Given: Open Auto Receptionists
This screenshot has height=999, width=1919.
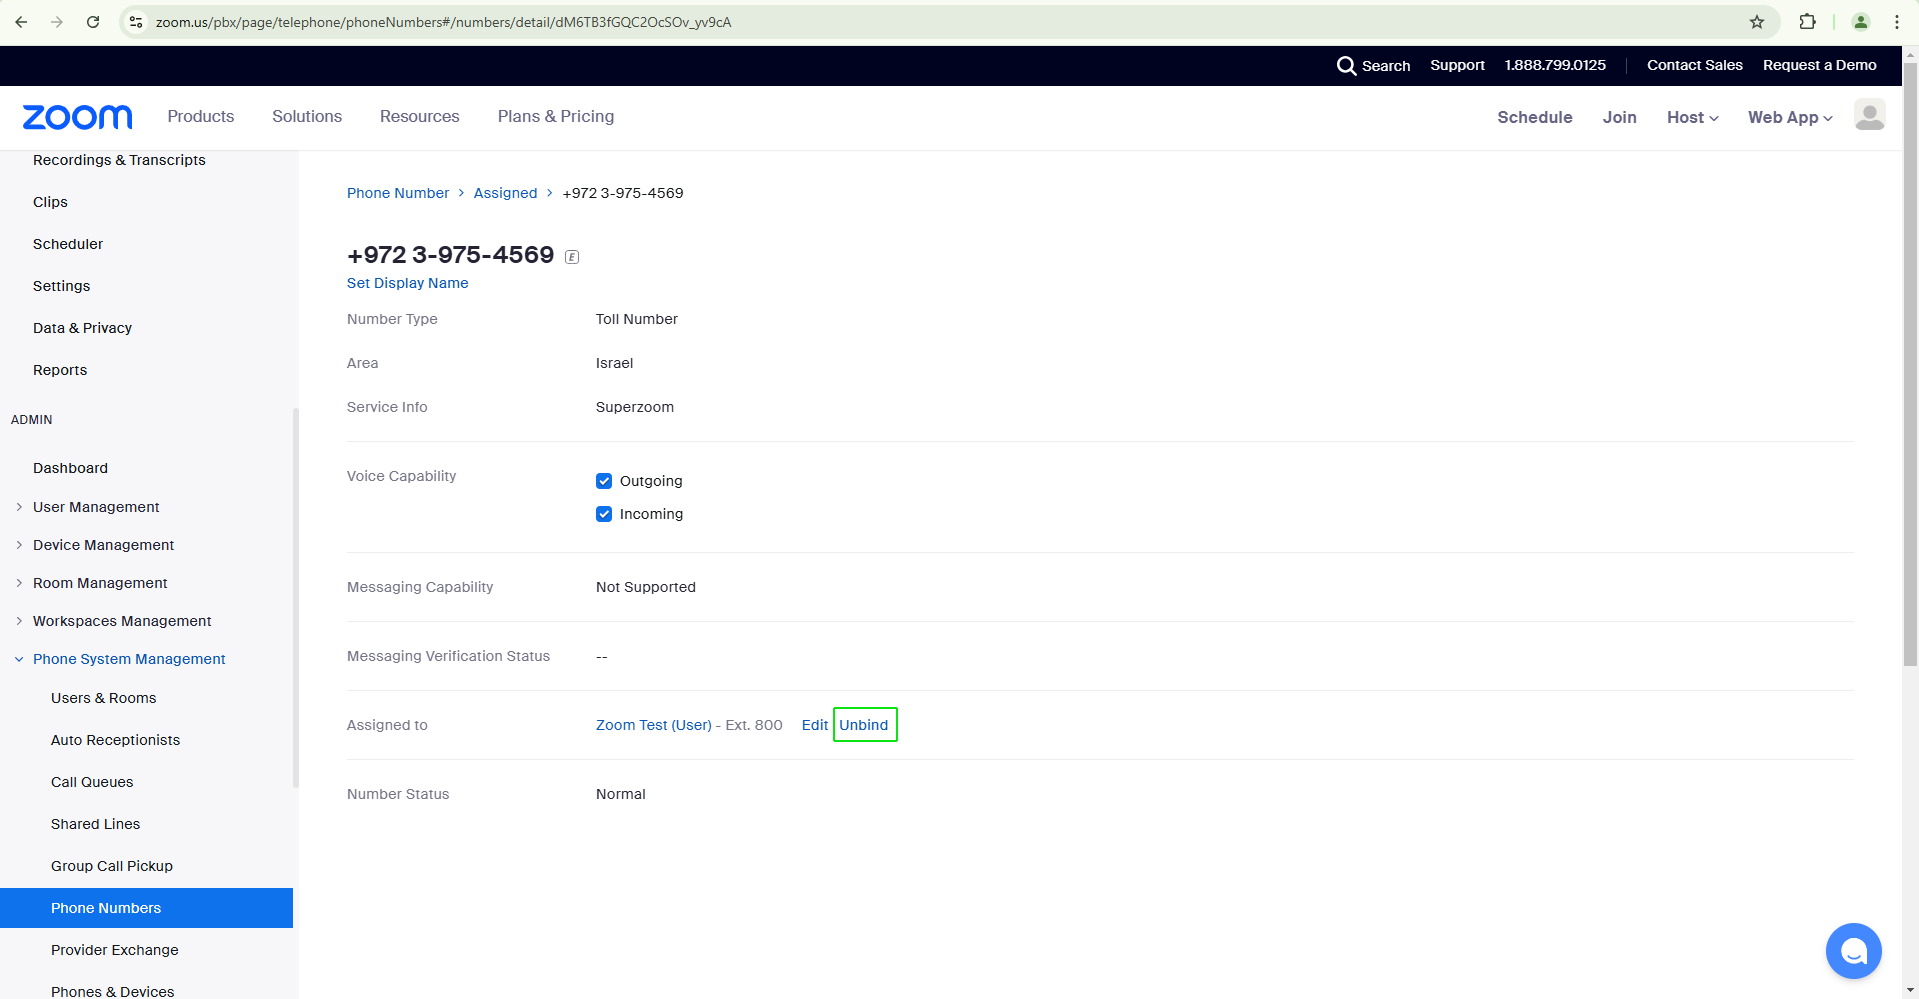Looking at the screenshot, I should 116,740.
